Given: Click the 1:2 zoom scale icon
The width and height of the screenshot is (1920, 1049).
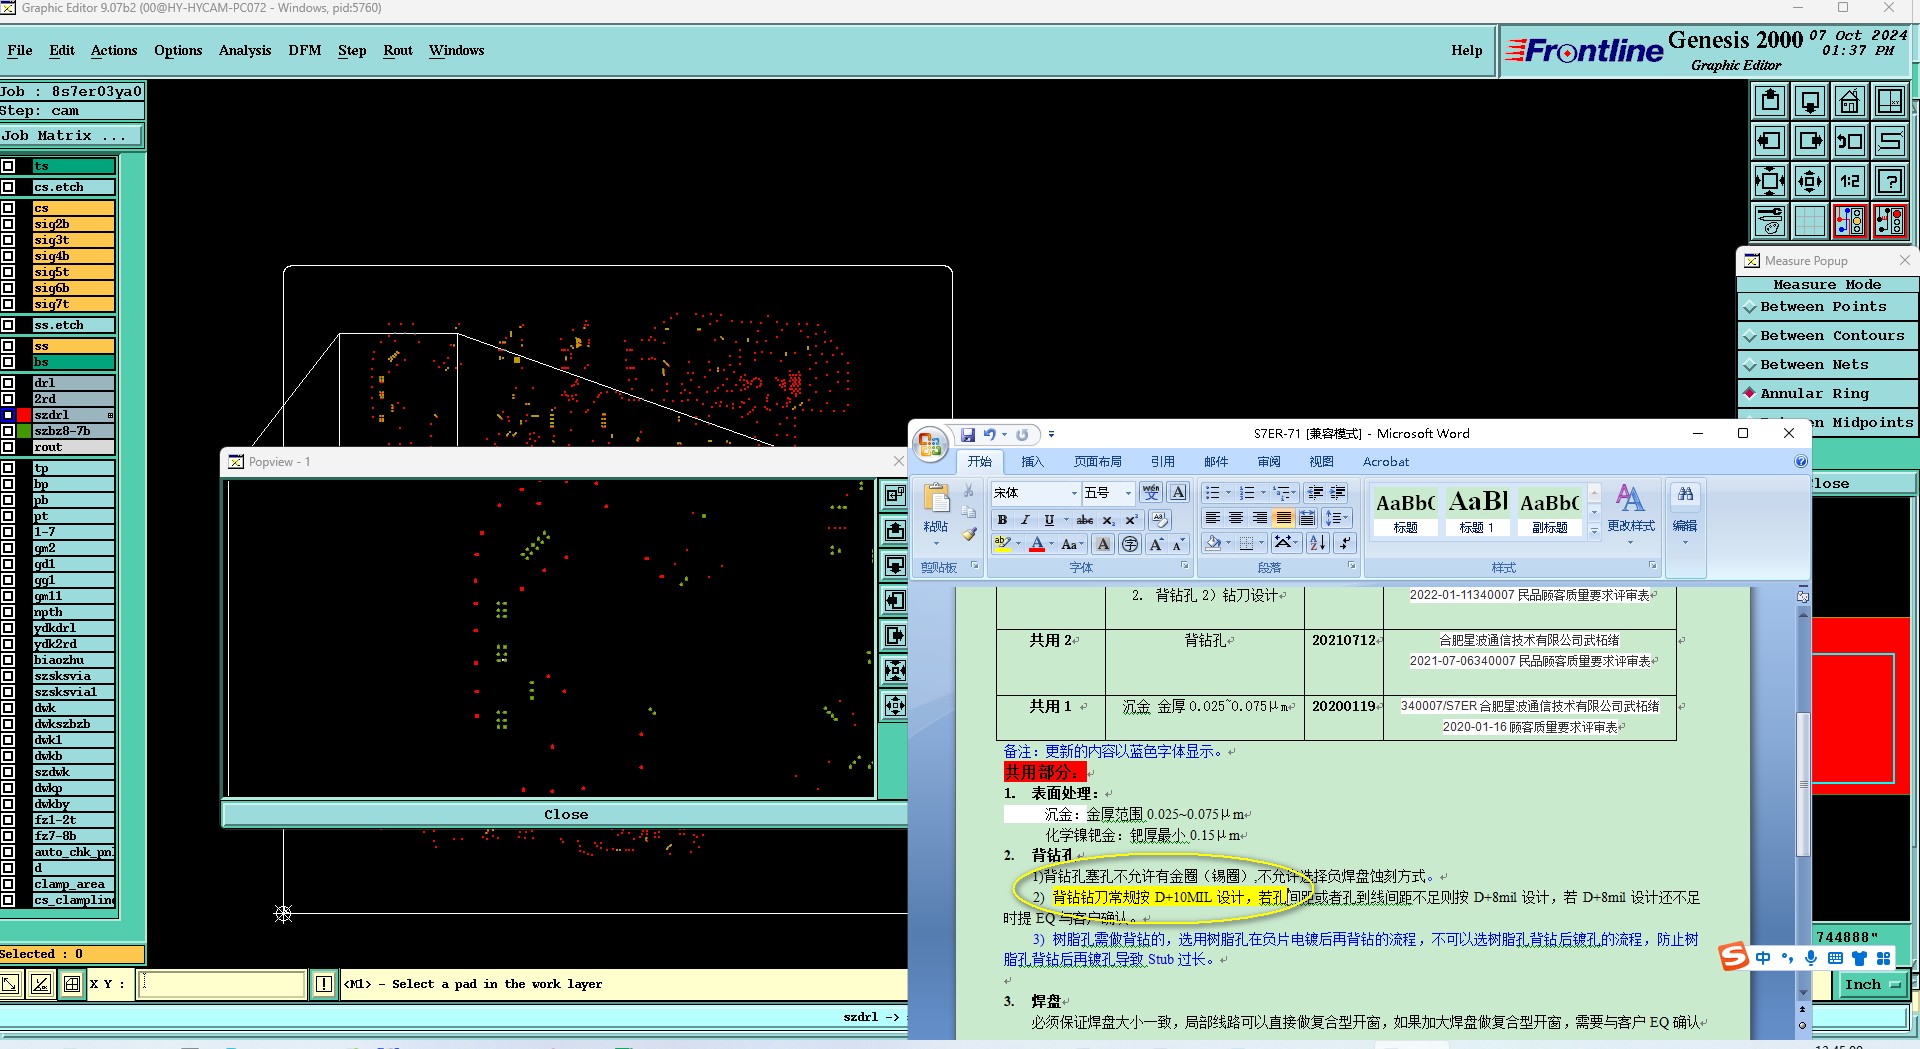Looking at the screenshot, I should coord(1849,181).
